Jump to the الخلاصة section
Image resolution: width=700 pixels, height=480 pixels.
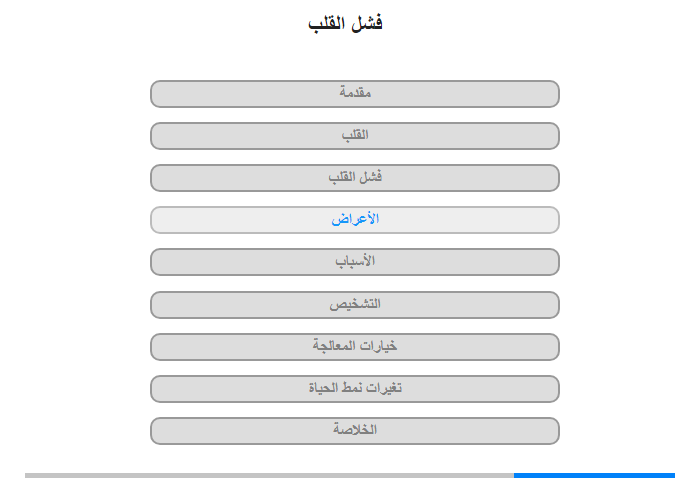(x=355, y=430)
